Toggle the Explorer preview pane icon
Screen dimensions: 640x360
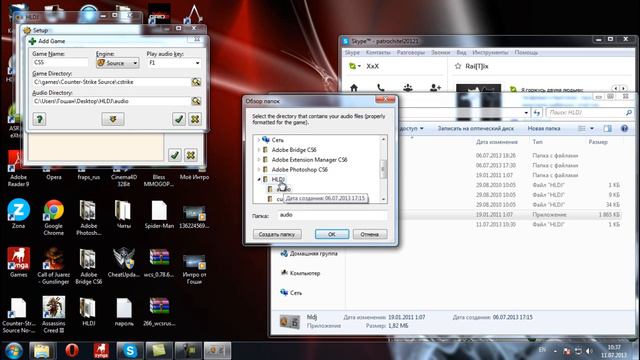[607, 129]
